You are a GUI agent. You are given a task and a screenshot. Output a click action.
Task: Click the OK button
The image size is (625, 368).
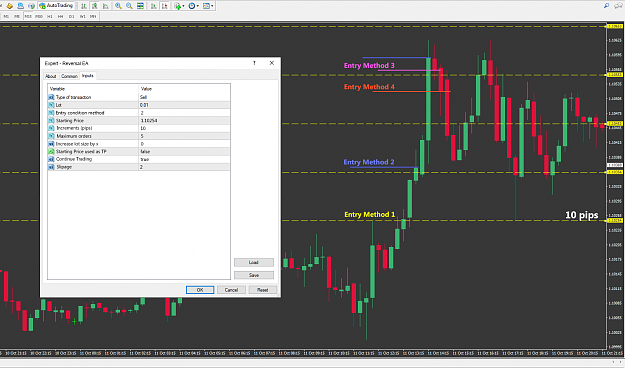click(x=200, y=290)
